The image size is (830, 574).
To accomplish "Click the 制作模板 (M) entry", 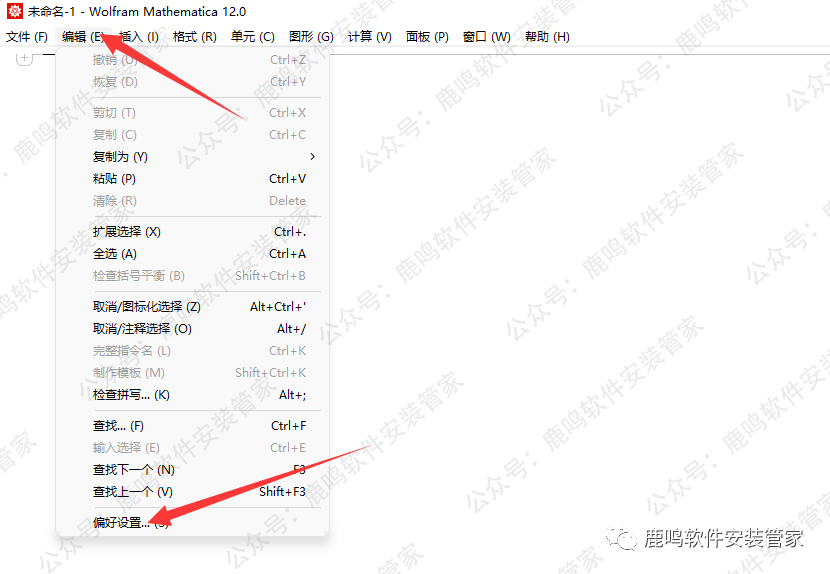I will [x=193, y=373].
